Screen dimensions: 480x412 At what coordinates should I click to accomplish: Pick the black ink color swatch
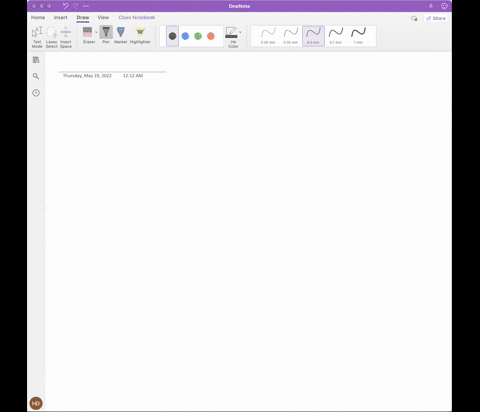point(172,36)
